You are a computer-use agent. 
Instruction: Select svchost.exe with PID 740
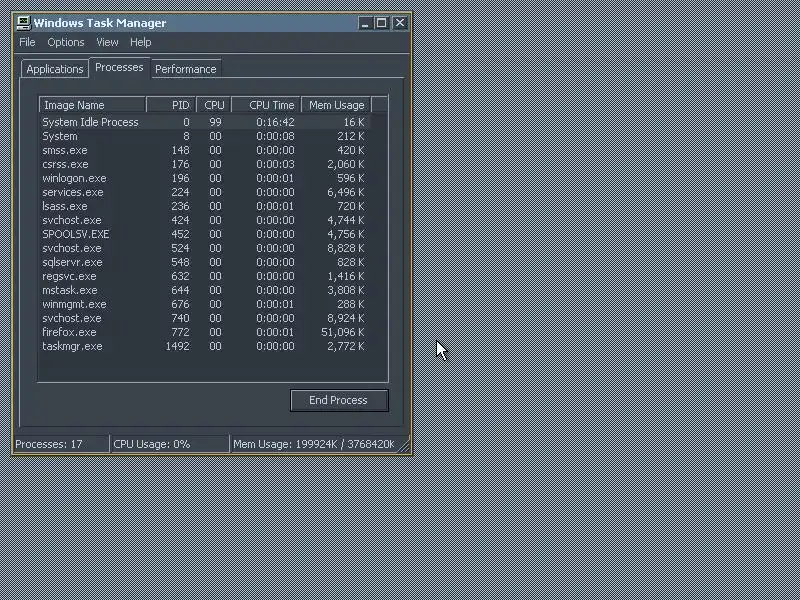coord(205,318)
